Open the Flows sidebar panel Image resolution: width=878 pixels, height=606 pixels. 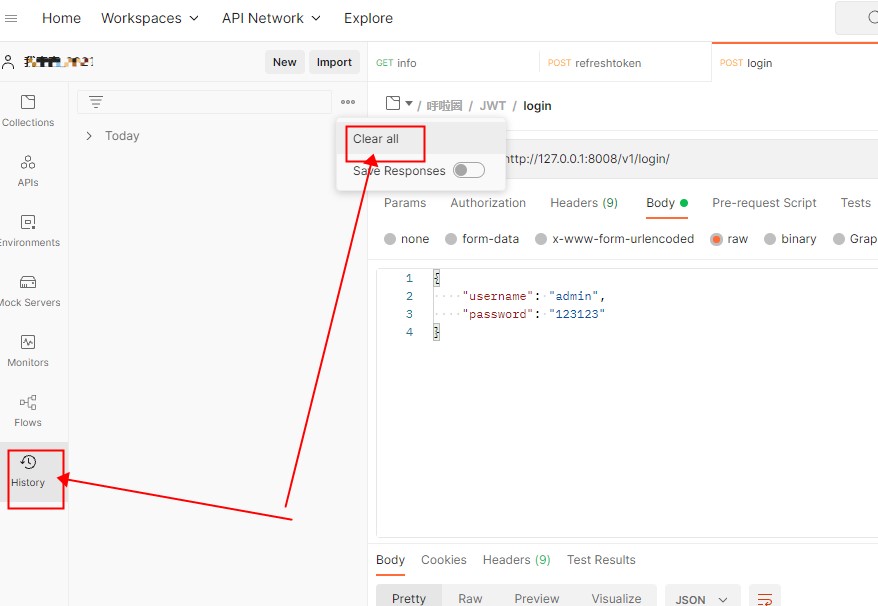click(28, 410)
